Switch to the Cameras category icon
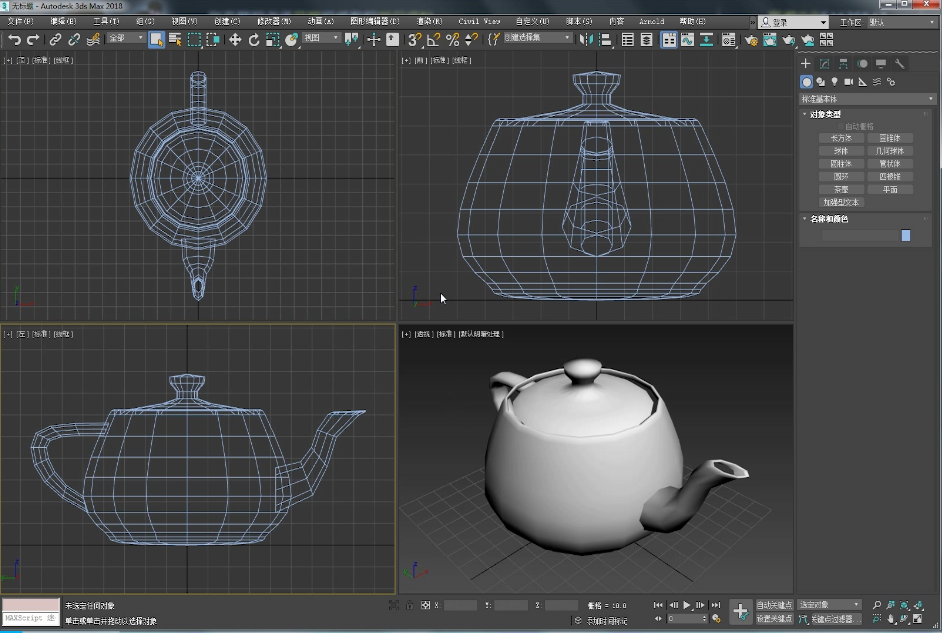The width and height of the screenshot is (942, 633). tap(848, 82)
